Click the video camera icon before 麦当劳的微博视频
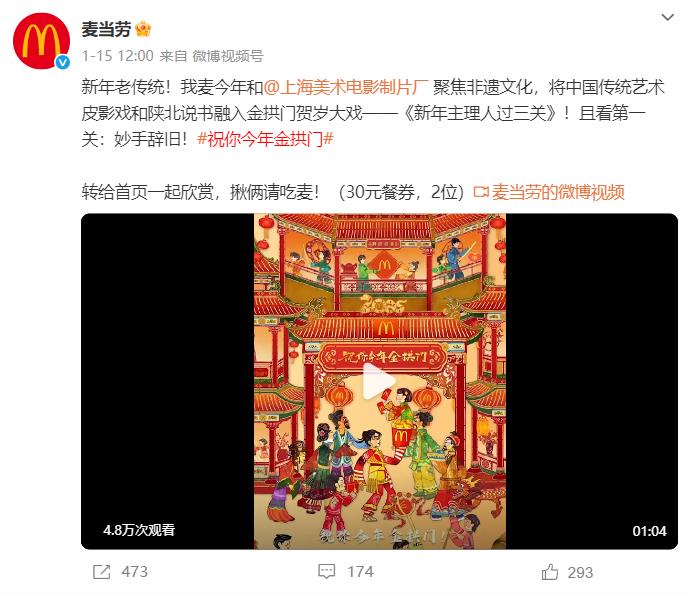Image resolution: width=686 pixels, height=594 pixels. point(481,192)
